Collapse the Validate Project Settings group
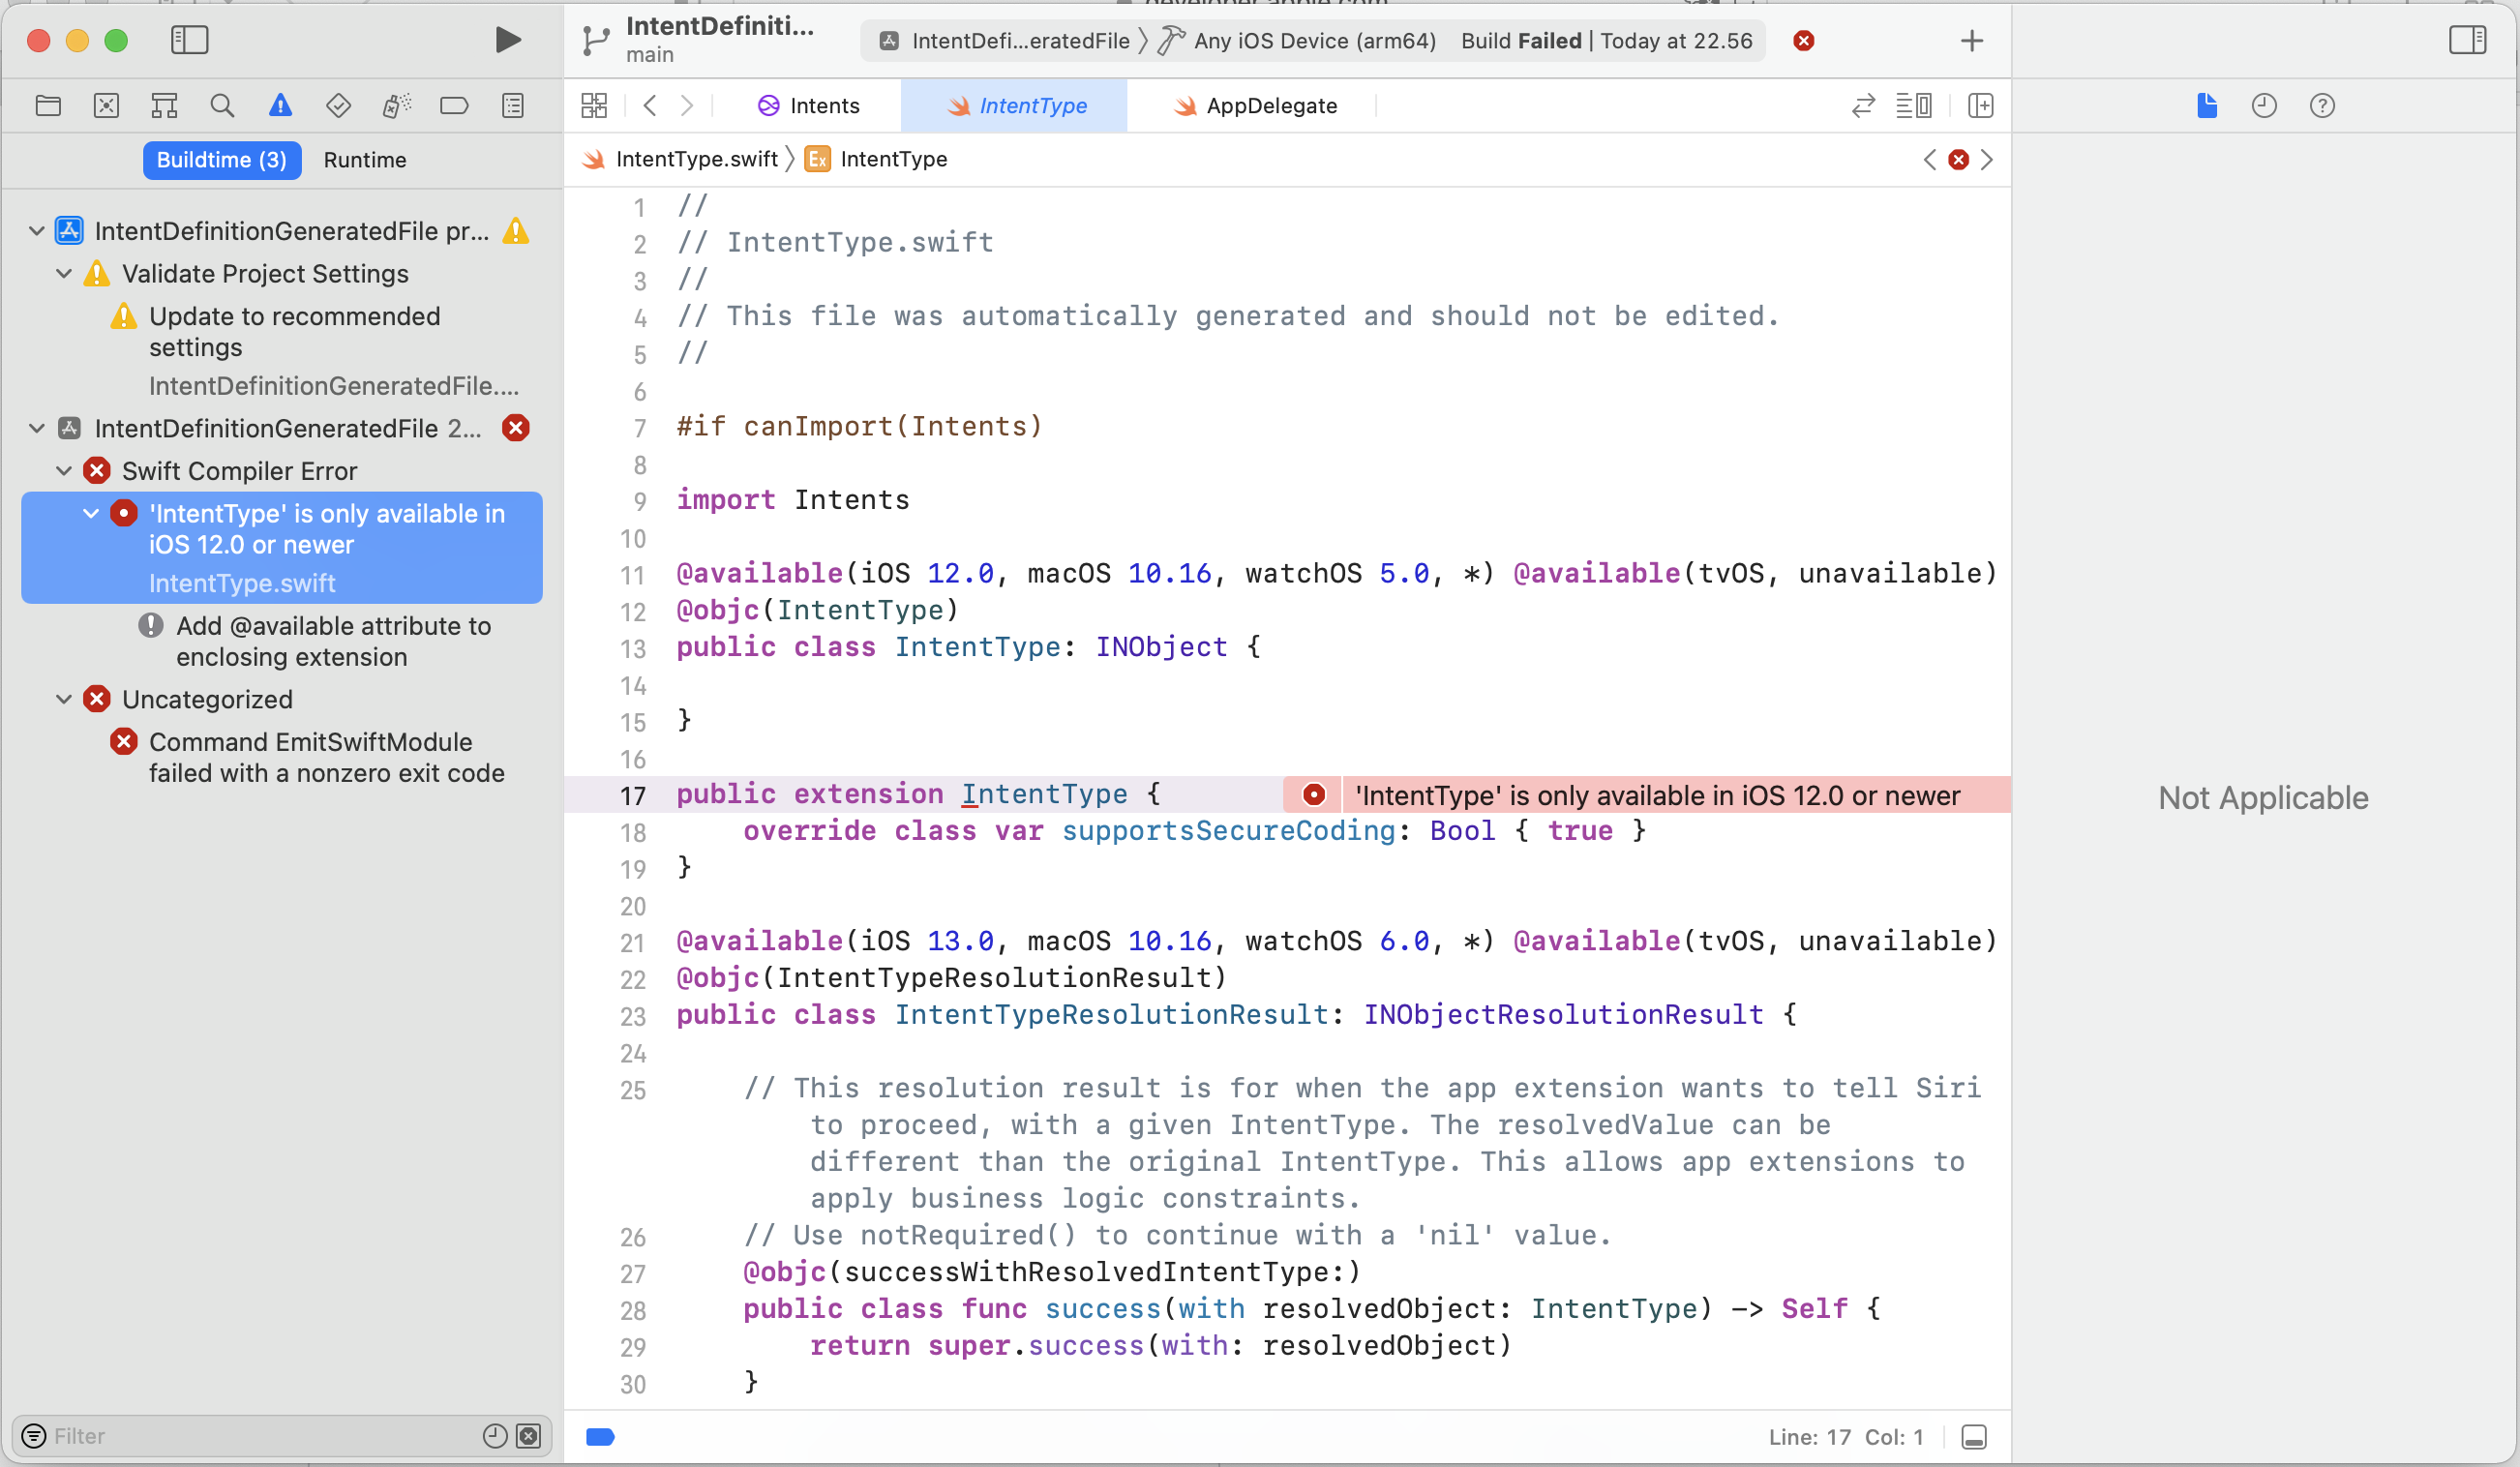 [64, 274]
